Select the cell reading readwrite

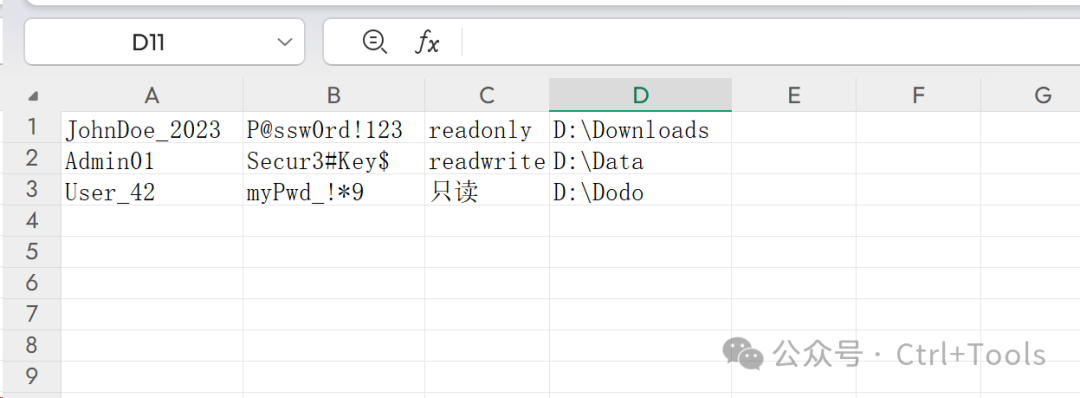pyautogui.click(x=487, y=158)
